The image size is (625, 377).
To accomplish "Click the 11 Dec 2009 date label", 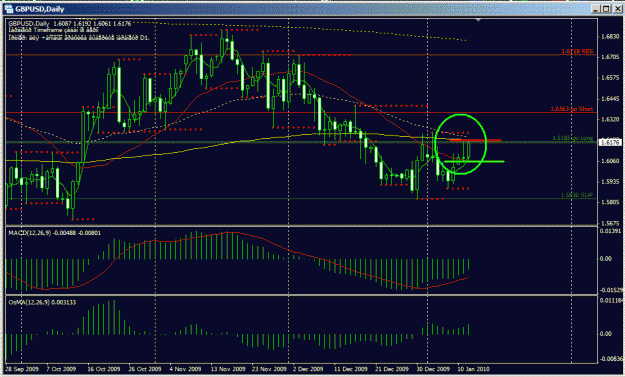I will click(x=351, y=369).
